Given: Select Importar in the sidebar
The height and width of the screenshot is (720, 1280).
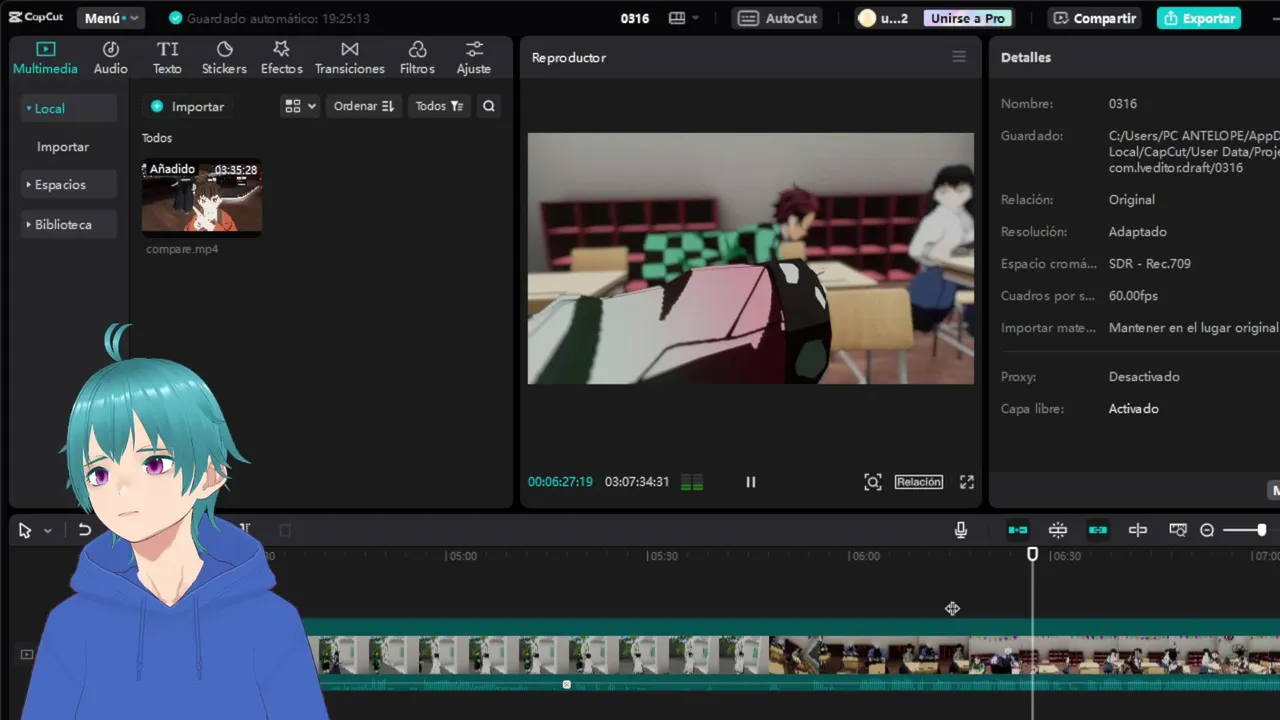Looking at the screenshot, I should point(63,146).
